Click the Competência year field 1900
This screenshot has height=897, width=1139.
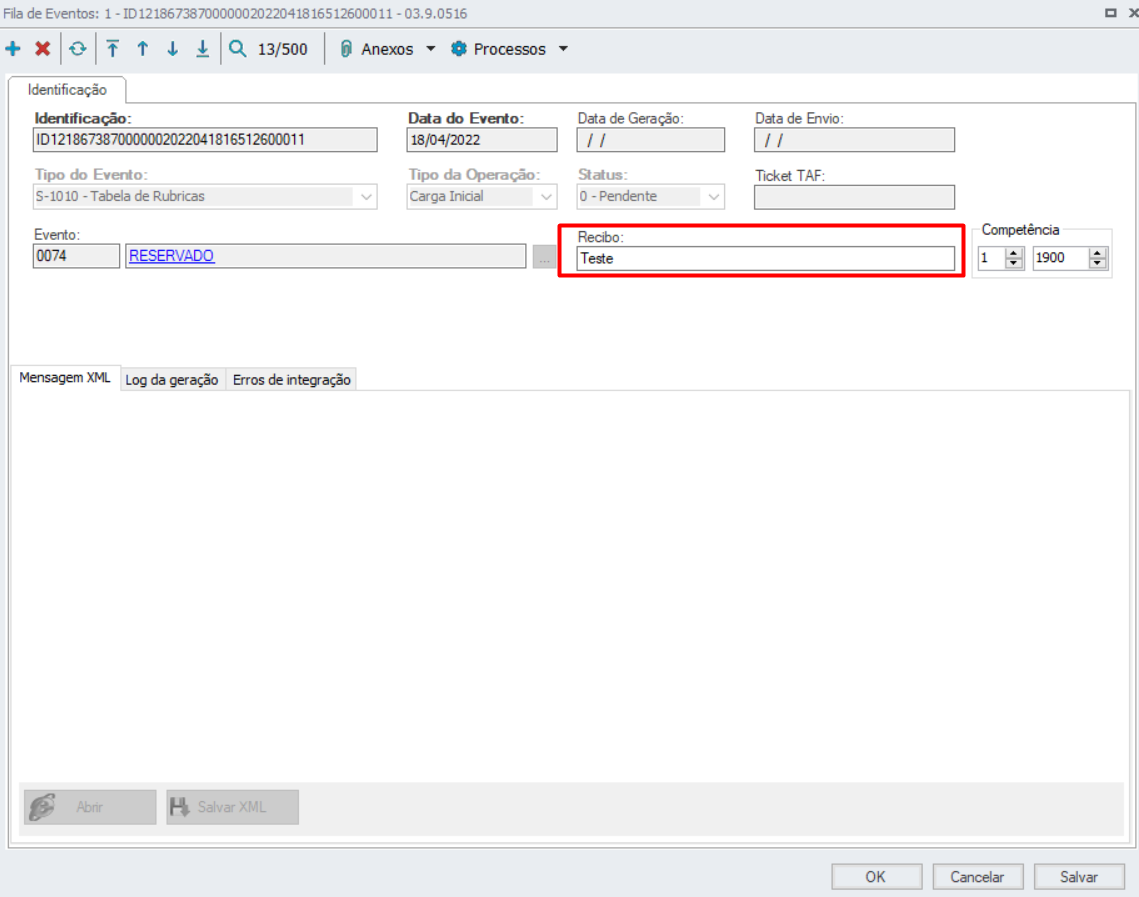click(1061, 258)
